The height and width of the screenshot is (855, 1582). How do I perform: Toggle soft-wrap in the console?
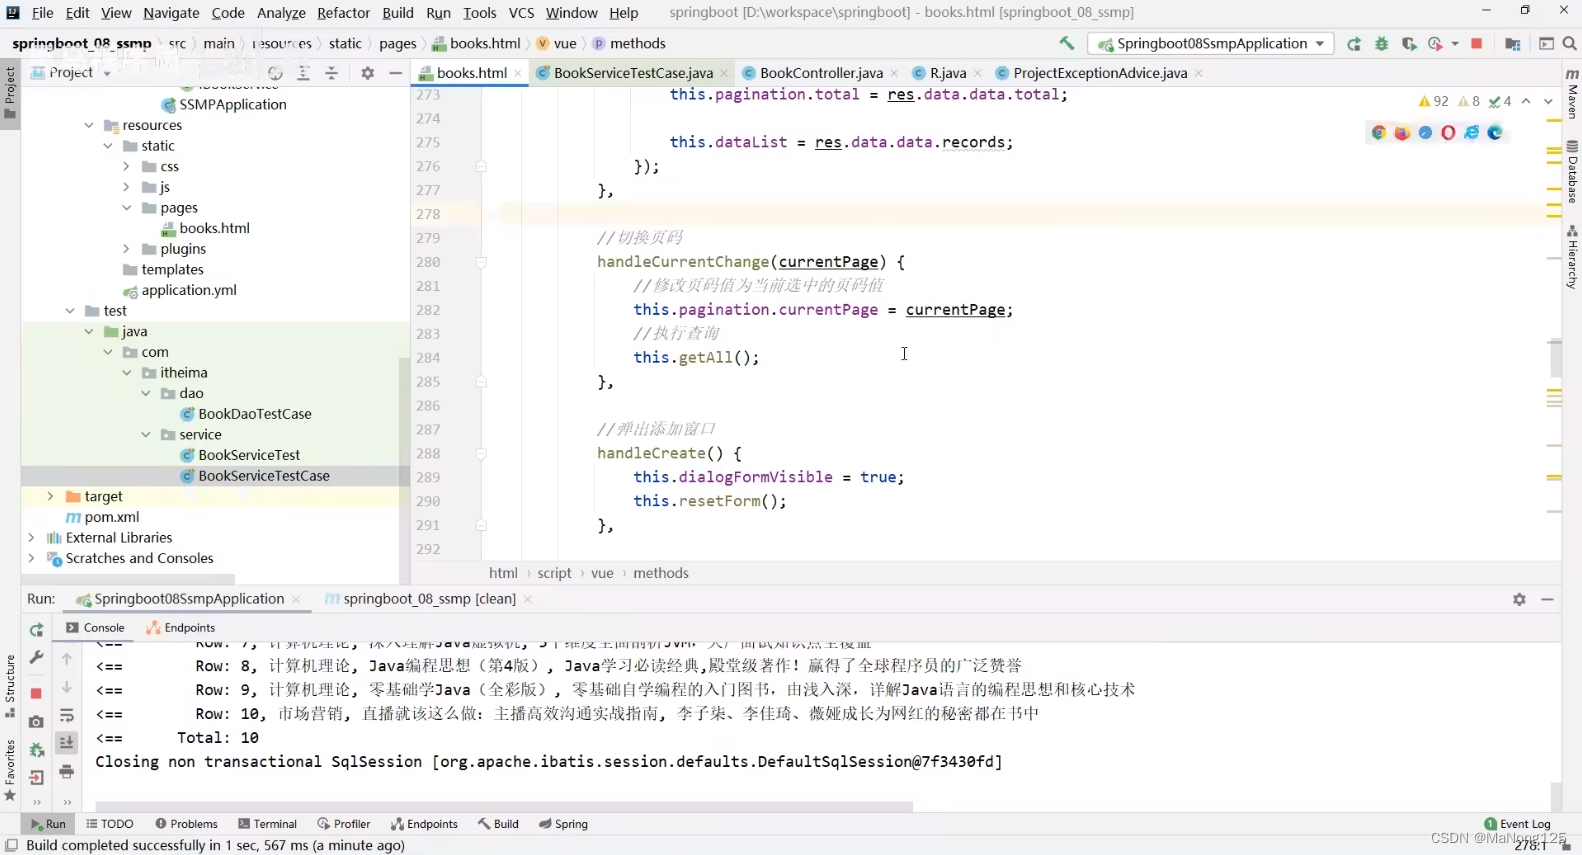coord(67,716)
